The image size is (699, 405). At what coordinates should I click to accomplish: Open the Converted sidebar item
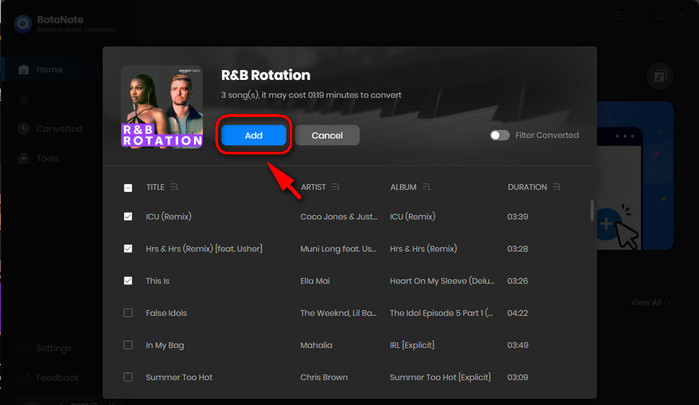click(x=49, y=129)
